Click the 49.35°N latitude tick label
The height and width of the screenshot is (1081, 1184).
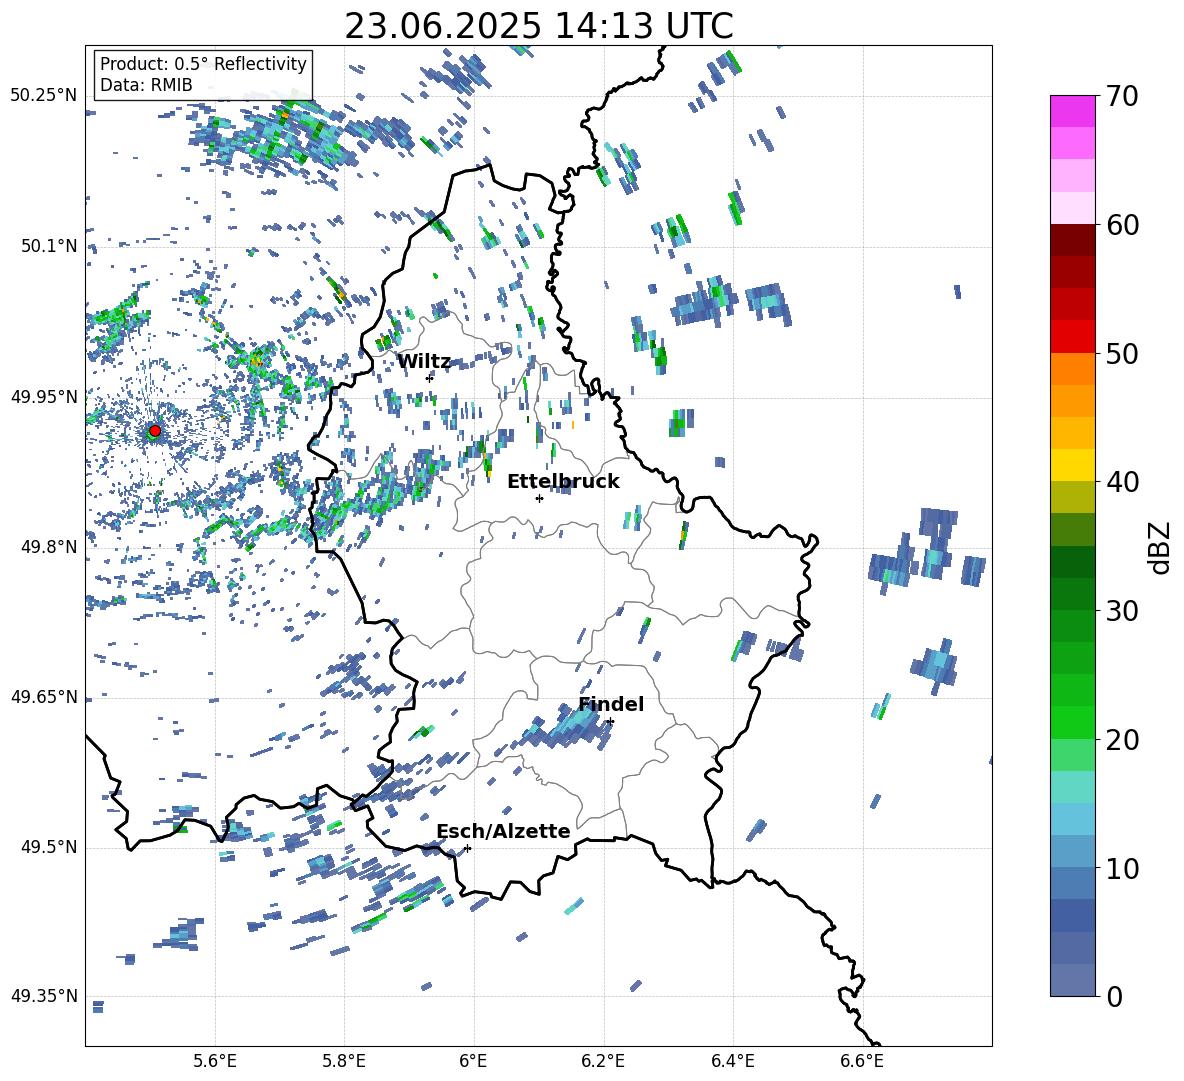[x=44, y=996]
